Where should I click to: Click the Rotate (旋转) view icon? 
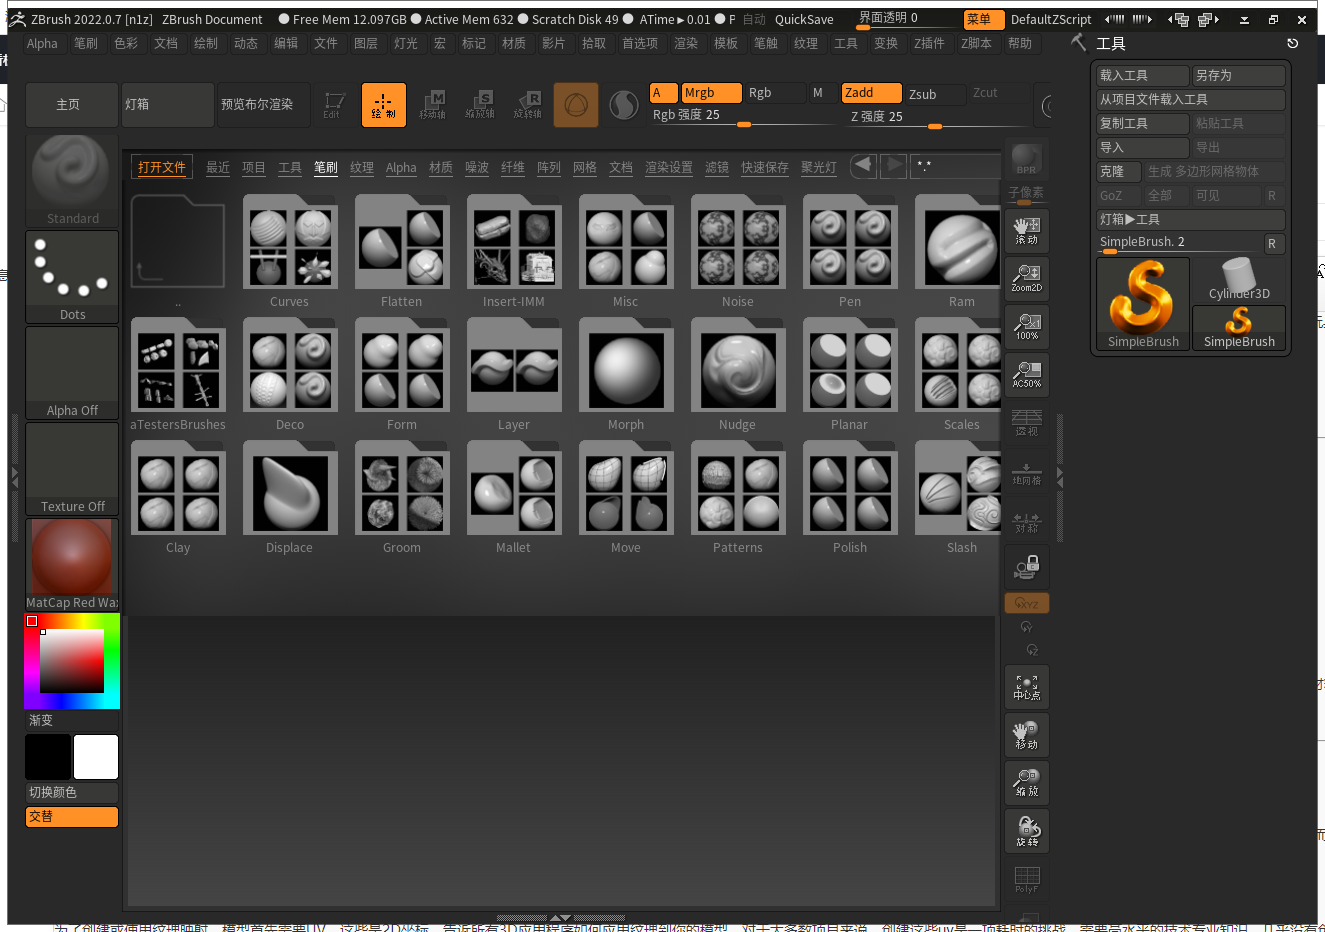coord(1027,831)
